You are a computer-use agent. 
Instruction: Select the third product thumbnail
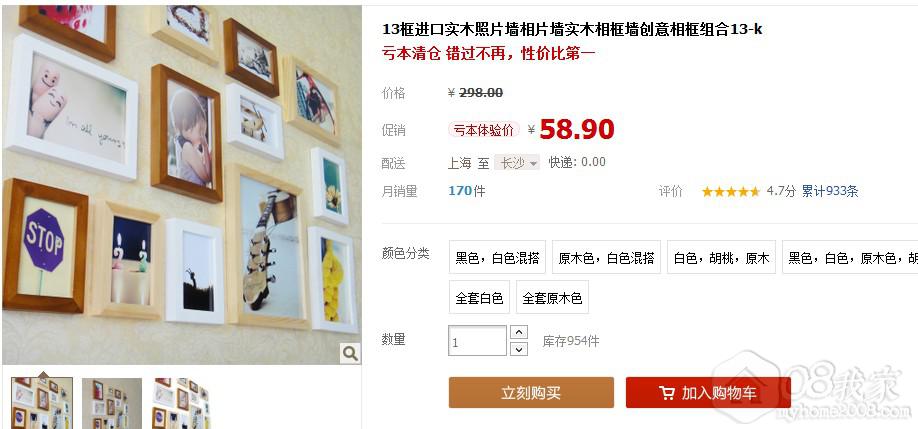click(x=180, y=403)
